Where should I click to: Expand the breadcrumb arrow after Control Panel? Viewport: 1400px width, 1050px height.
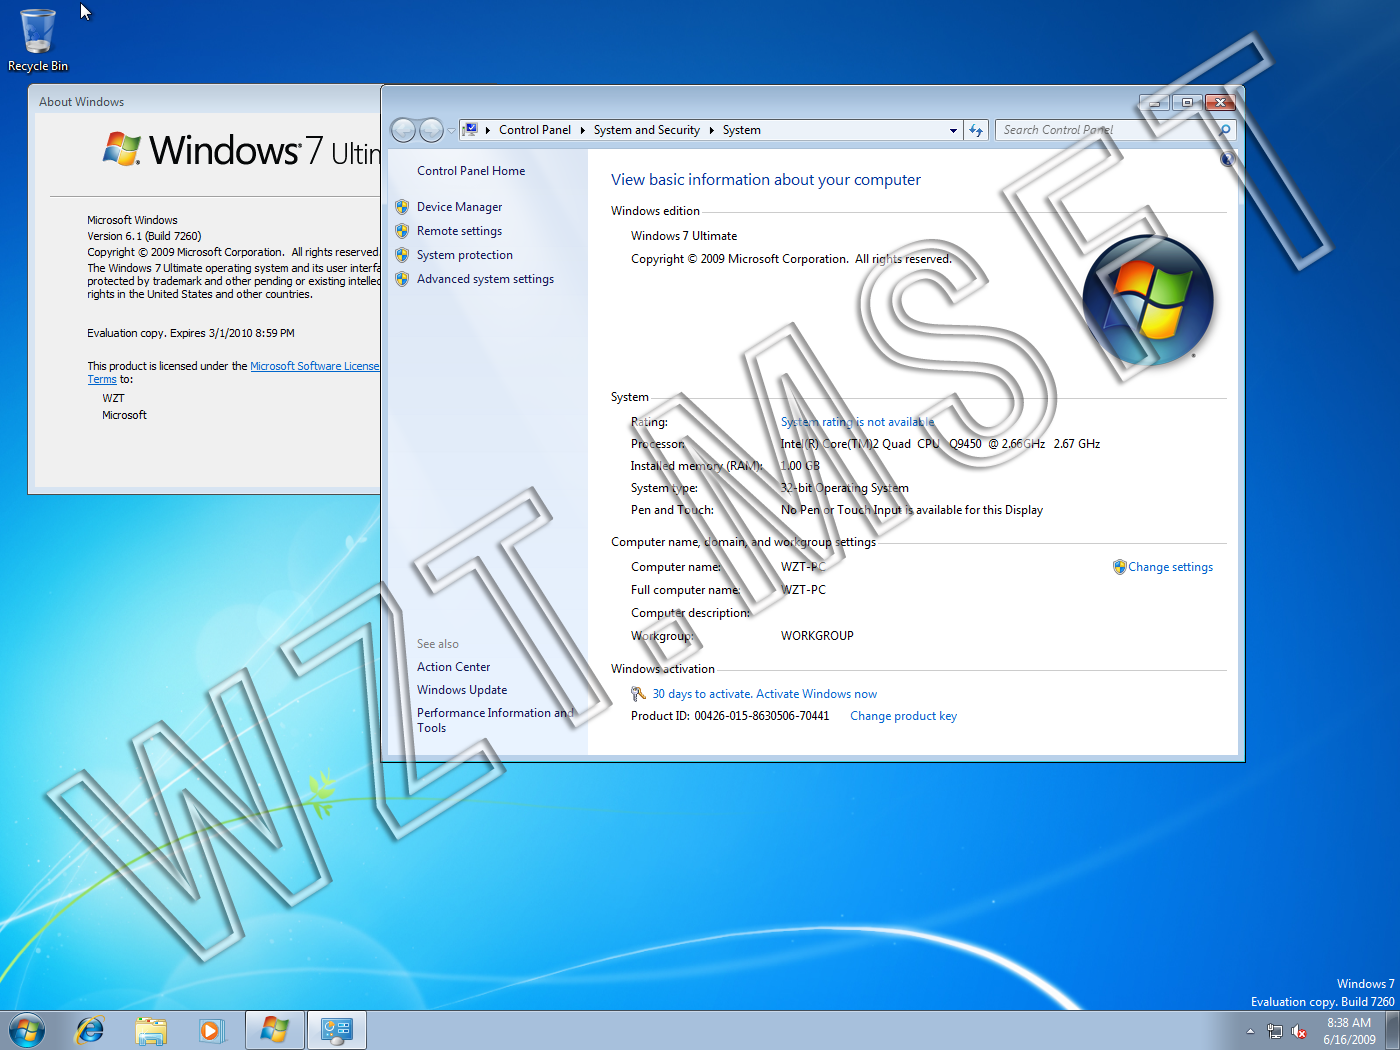582,130
